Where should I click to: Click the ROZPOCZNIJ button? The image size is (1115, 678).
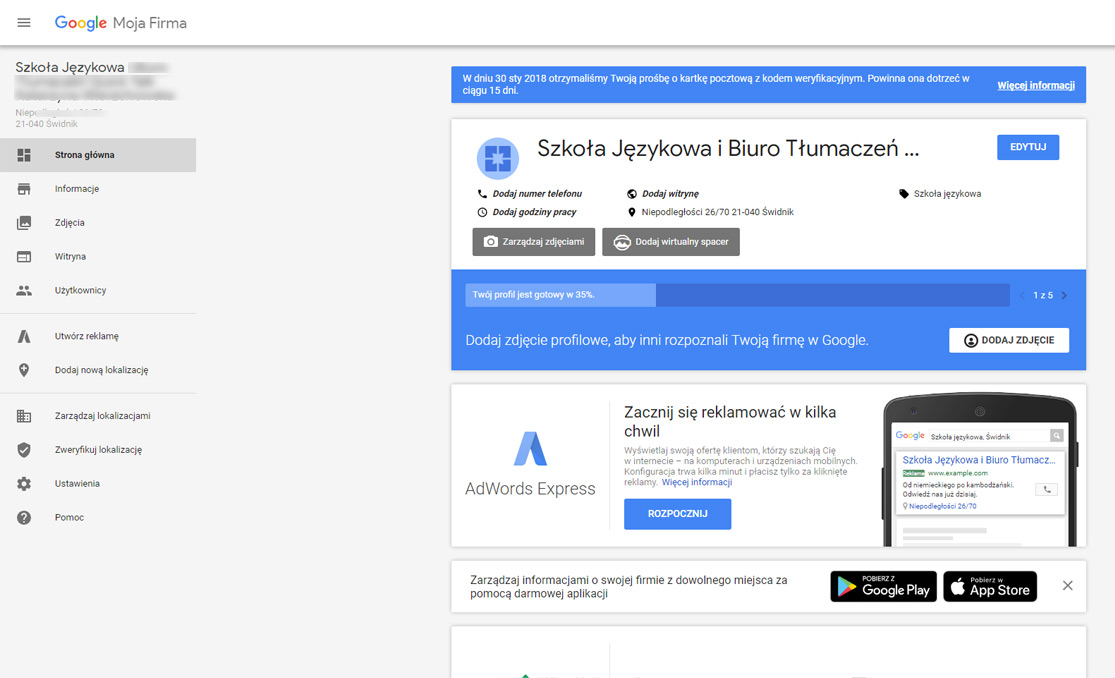coord(677,514)
